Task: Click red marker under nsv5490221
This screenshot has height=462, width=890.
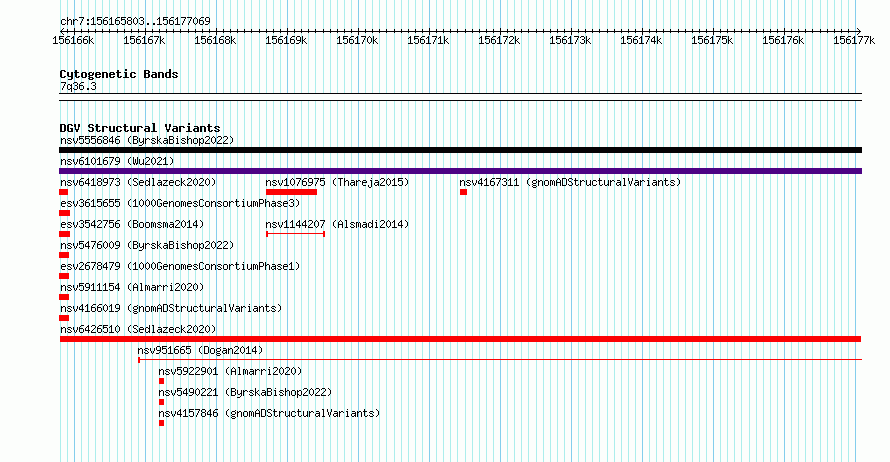Action: pos(162,402)
